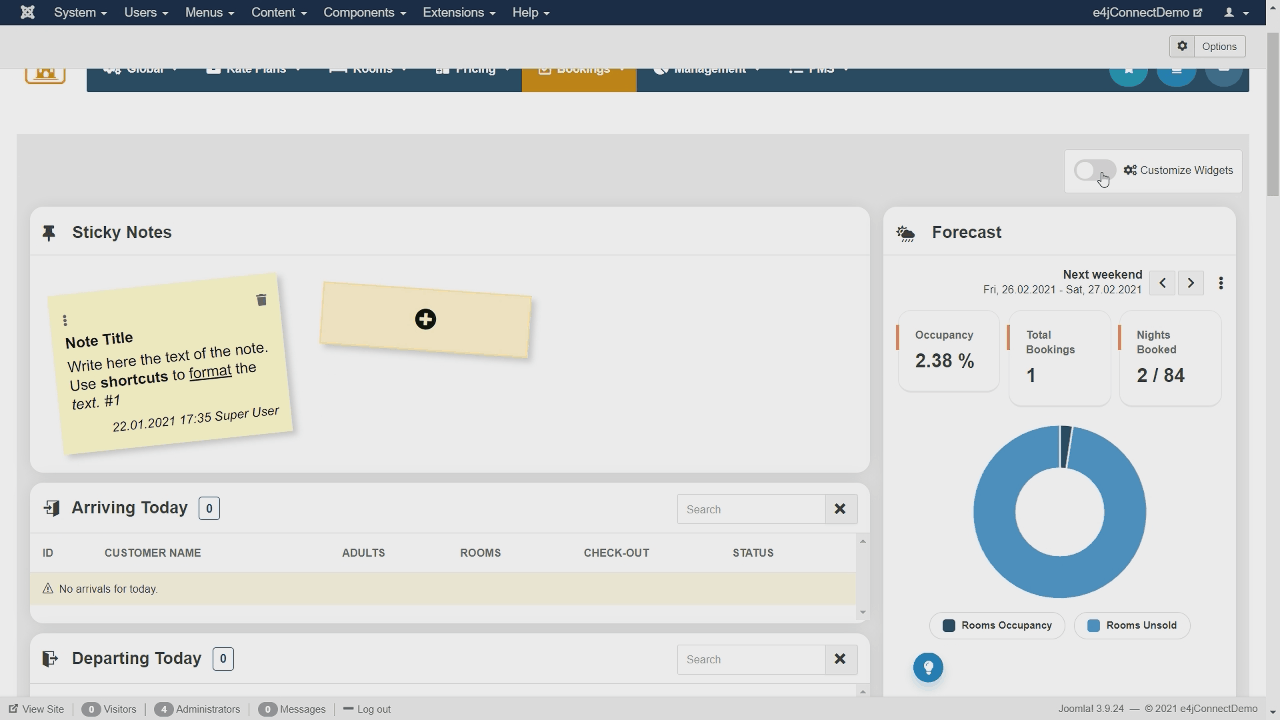Add a new sticky note
Screen dimensions: 1280x720
(425, 319)
